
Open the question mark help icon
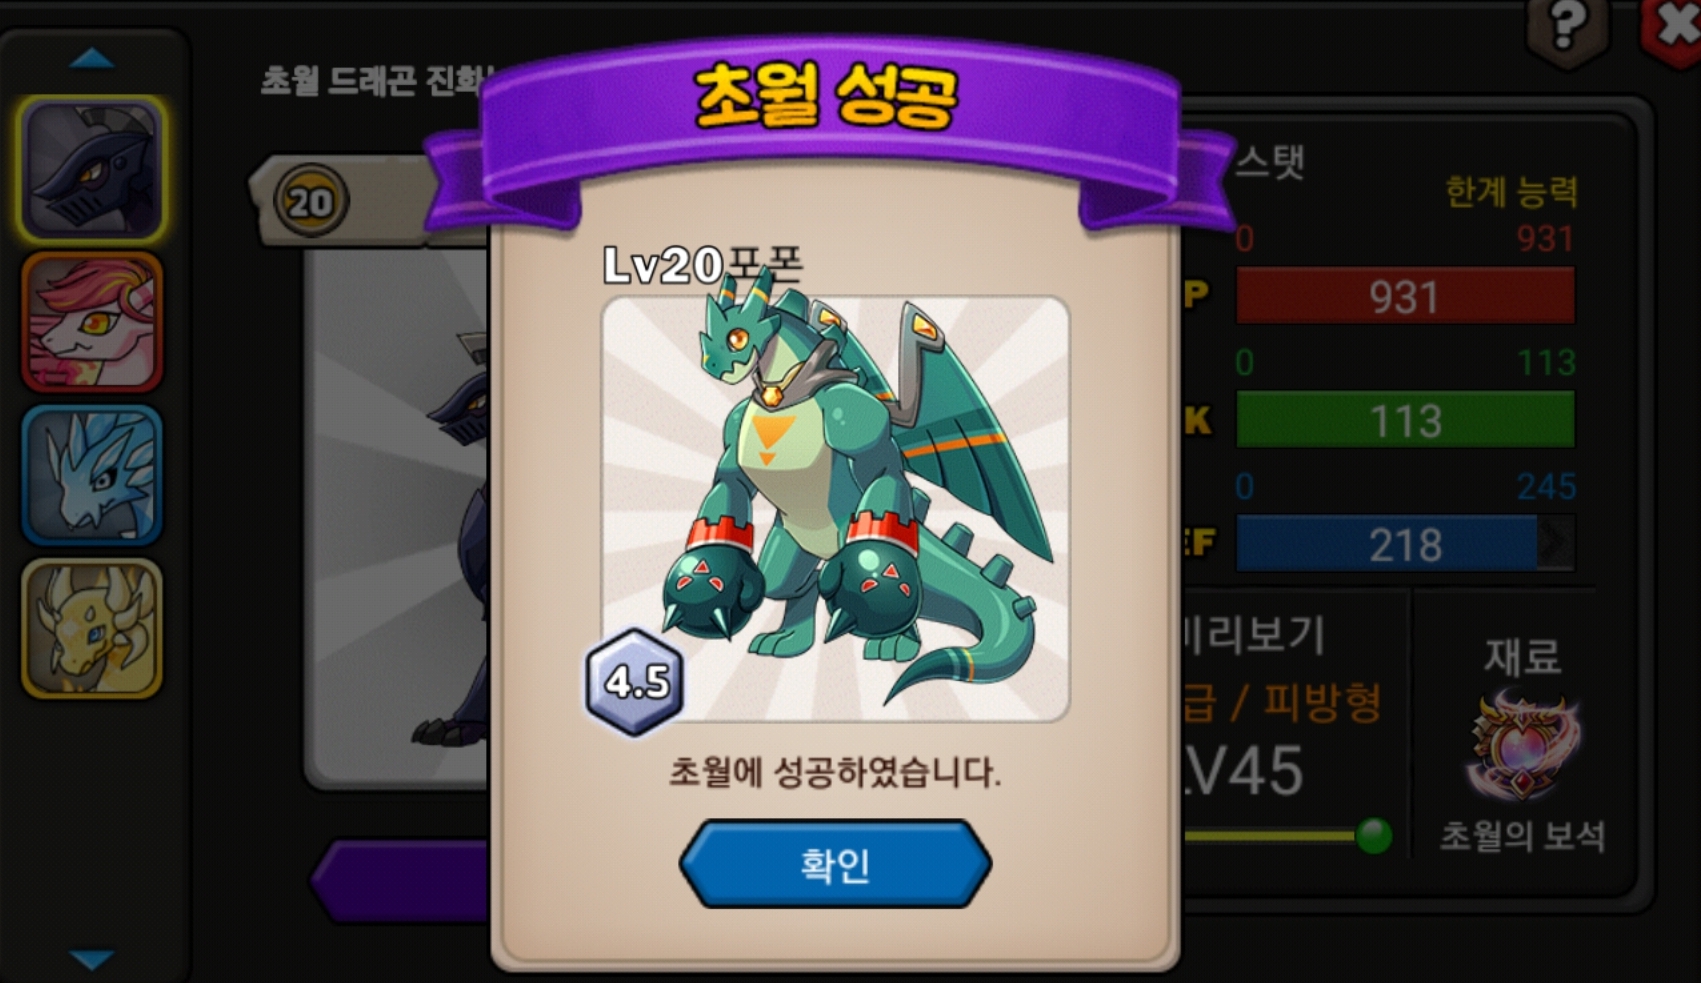click(1568, 30)
